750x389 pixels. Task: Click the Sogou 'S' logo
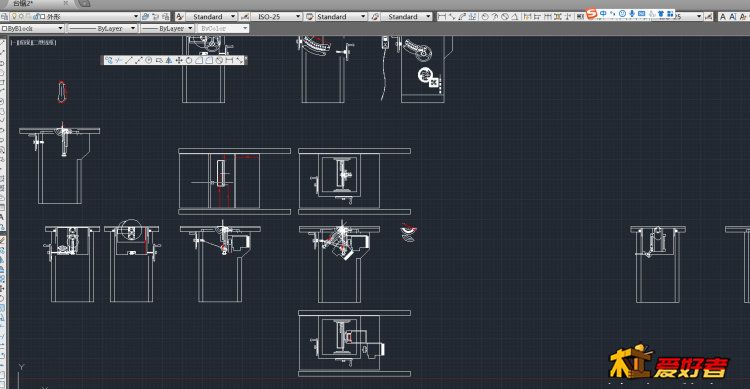[592, 13]
